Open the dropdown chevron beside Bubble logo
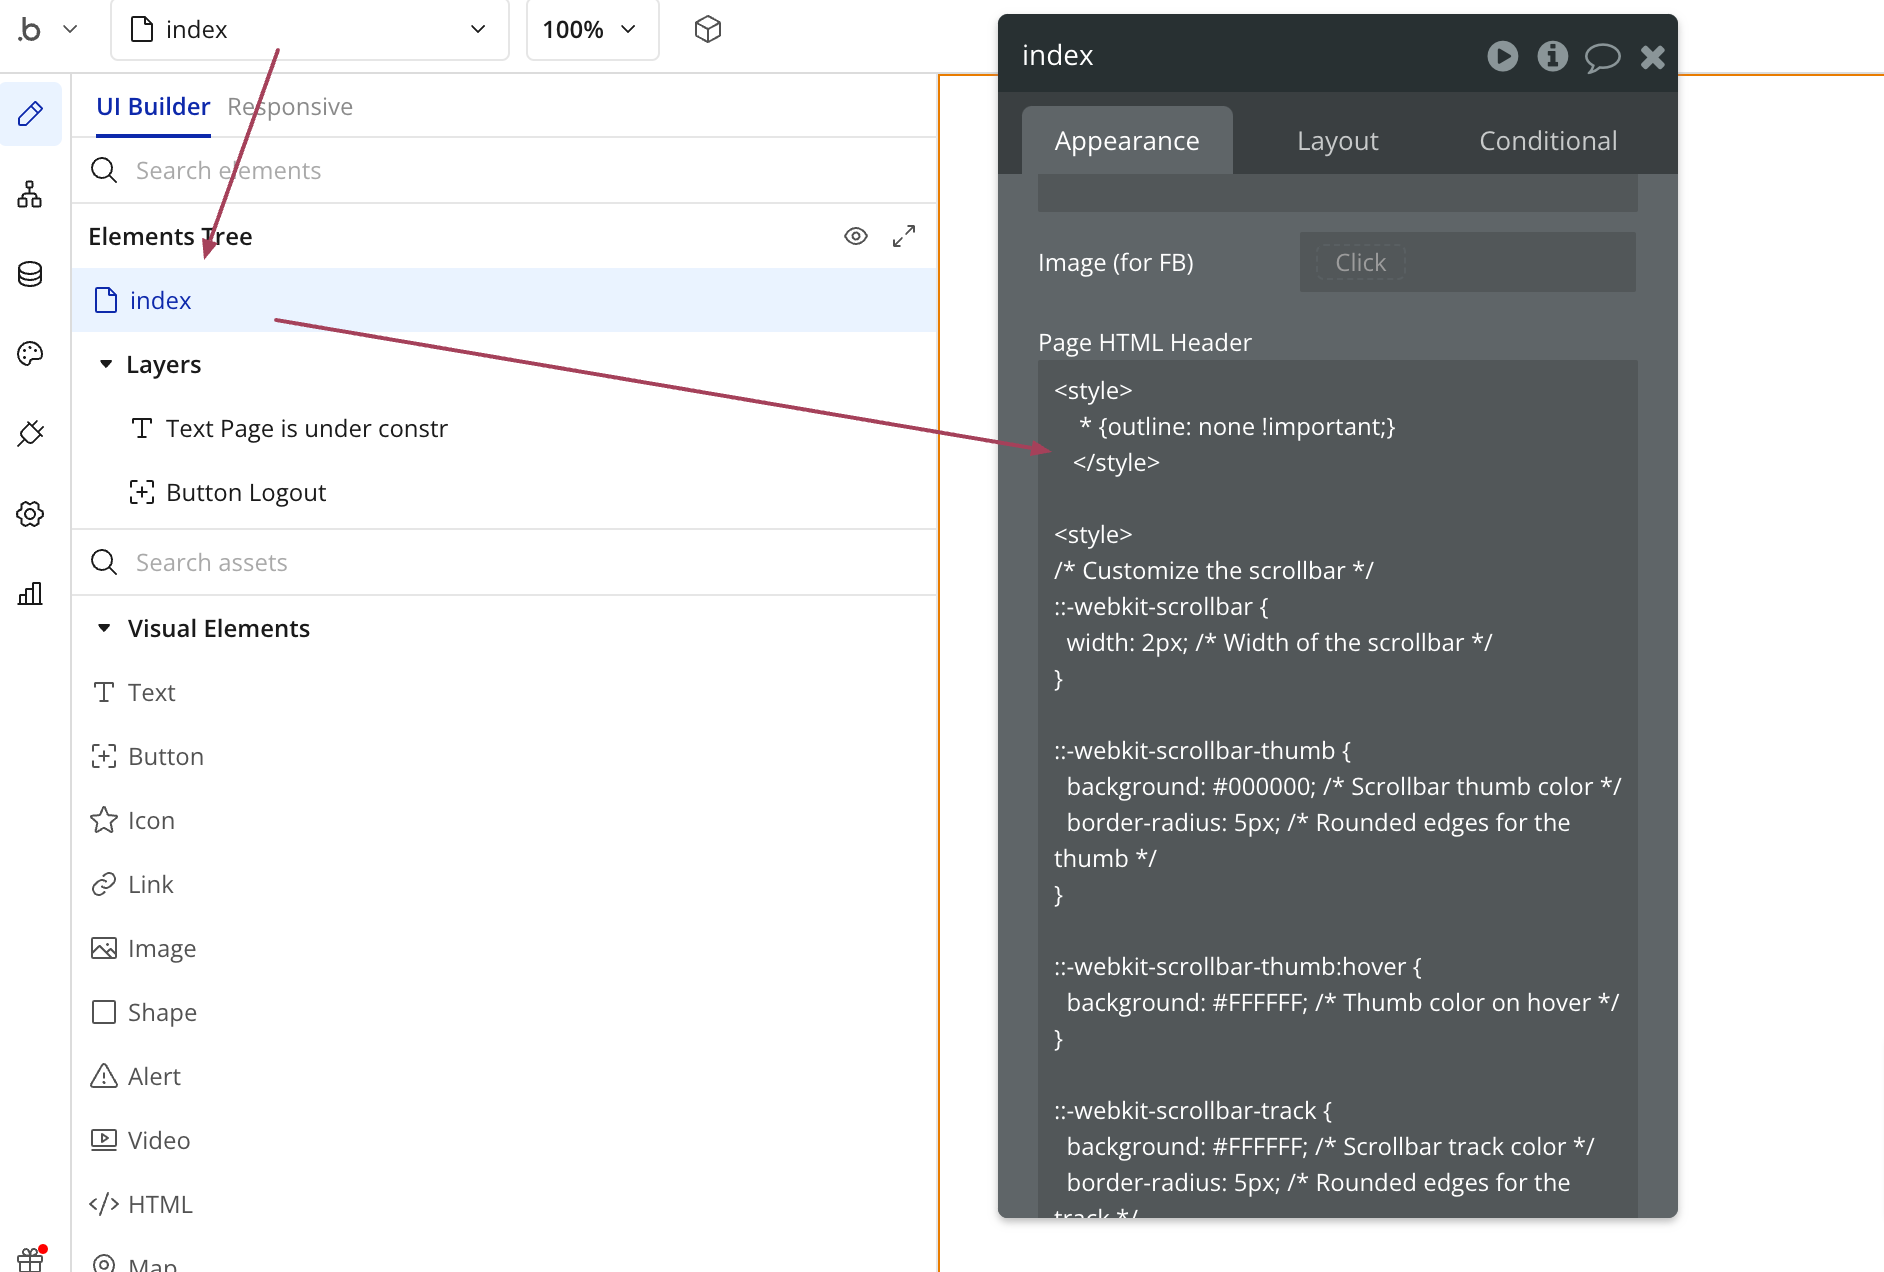 [x=70, y=30]
